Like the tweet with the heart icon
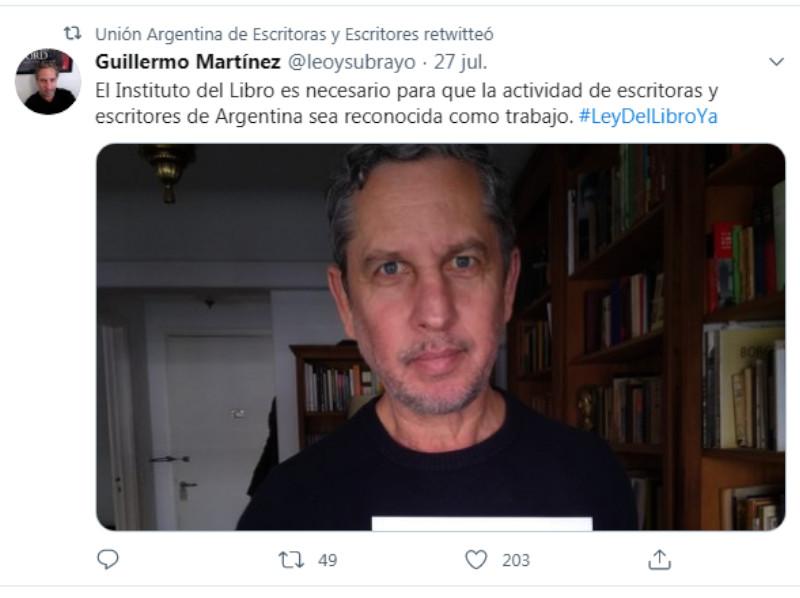800x598 pixels. 476,560
